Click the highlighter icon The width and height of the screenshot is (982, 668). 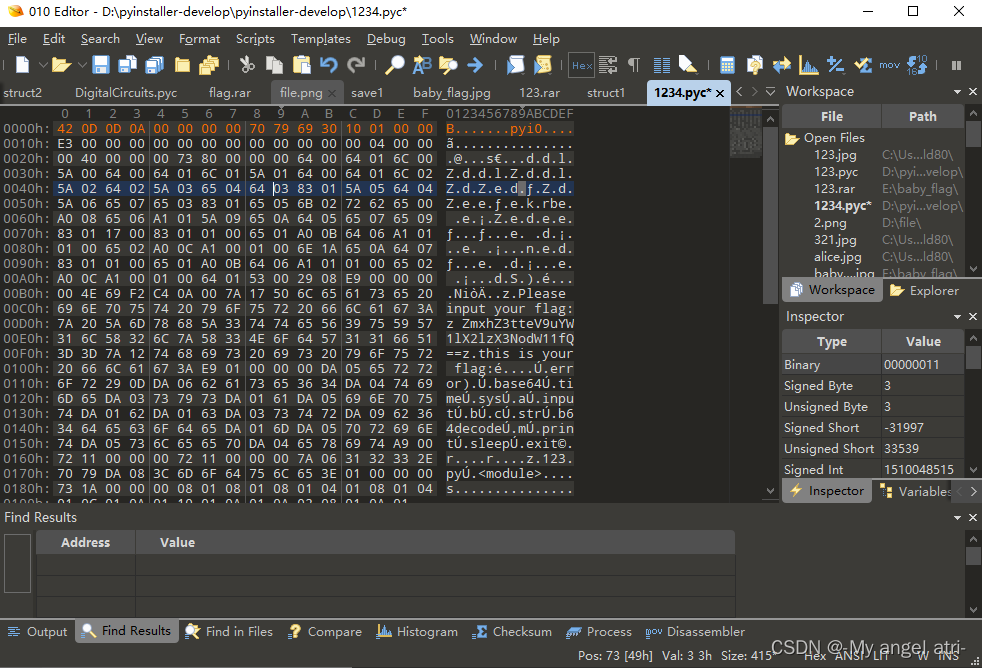click(x=688, y=64)
